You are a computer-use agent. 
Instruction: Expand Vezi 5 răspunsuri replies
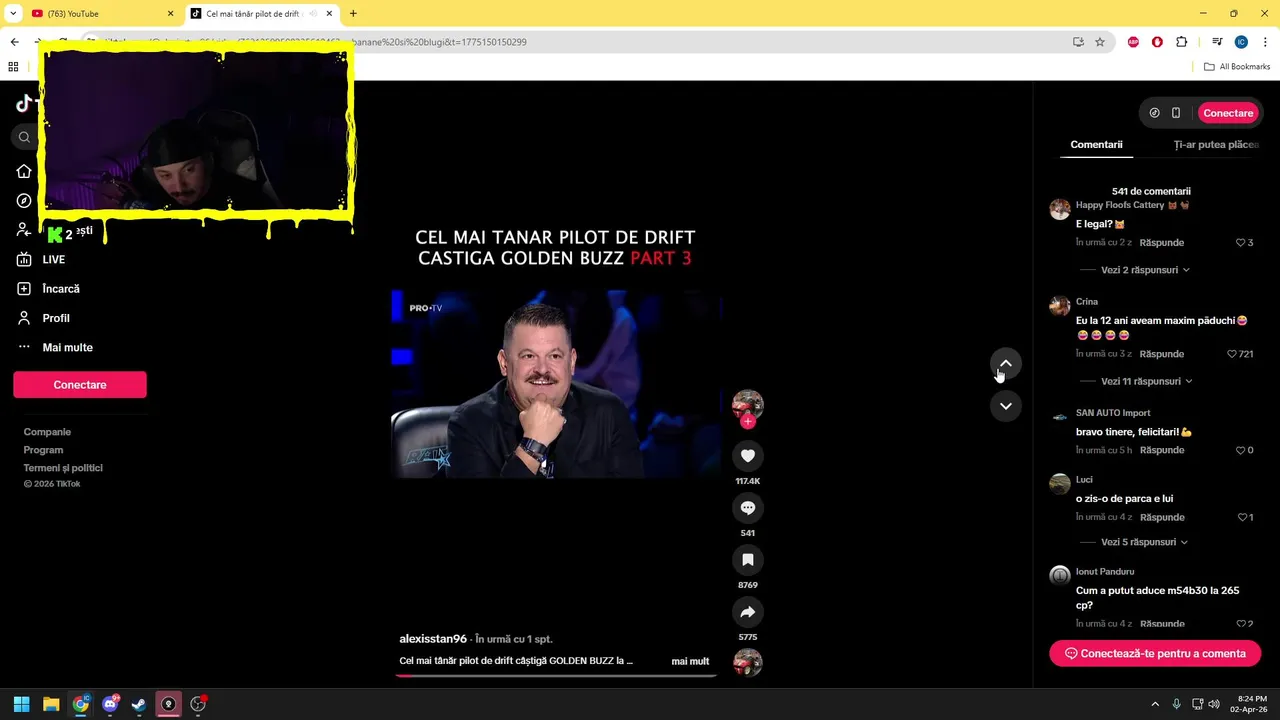(1145, 542)
